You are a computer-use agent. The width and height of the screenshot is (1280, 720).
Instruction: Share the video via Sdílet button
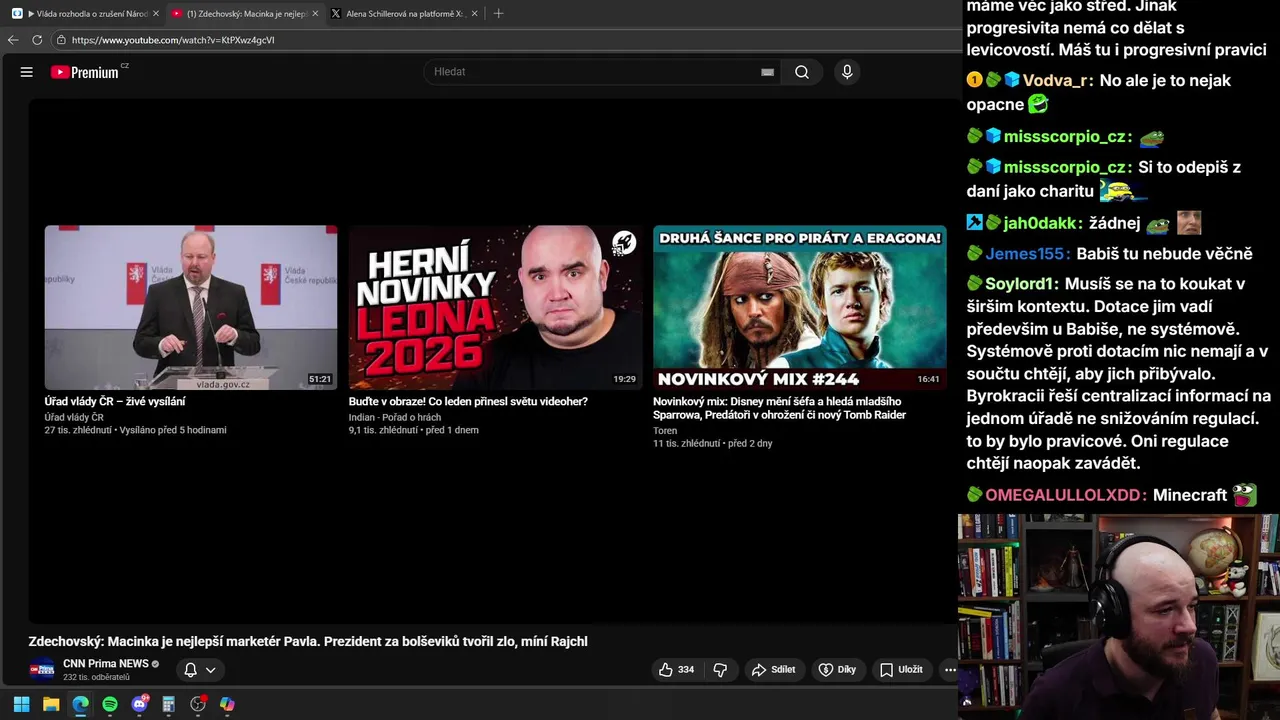coord(773,670)
